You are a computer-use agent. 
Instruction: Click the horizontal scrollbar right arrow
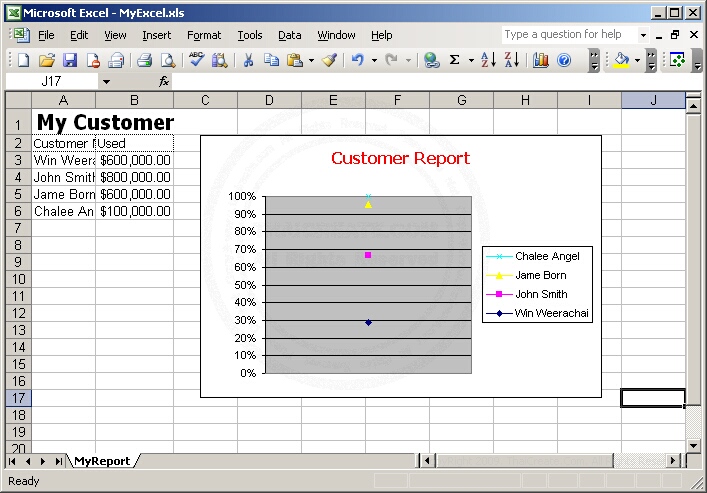point(673,461)
